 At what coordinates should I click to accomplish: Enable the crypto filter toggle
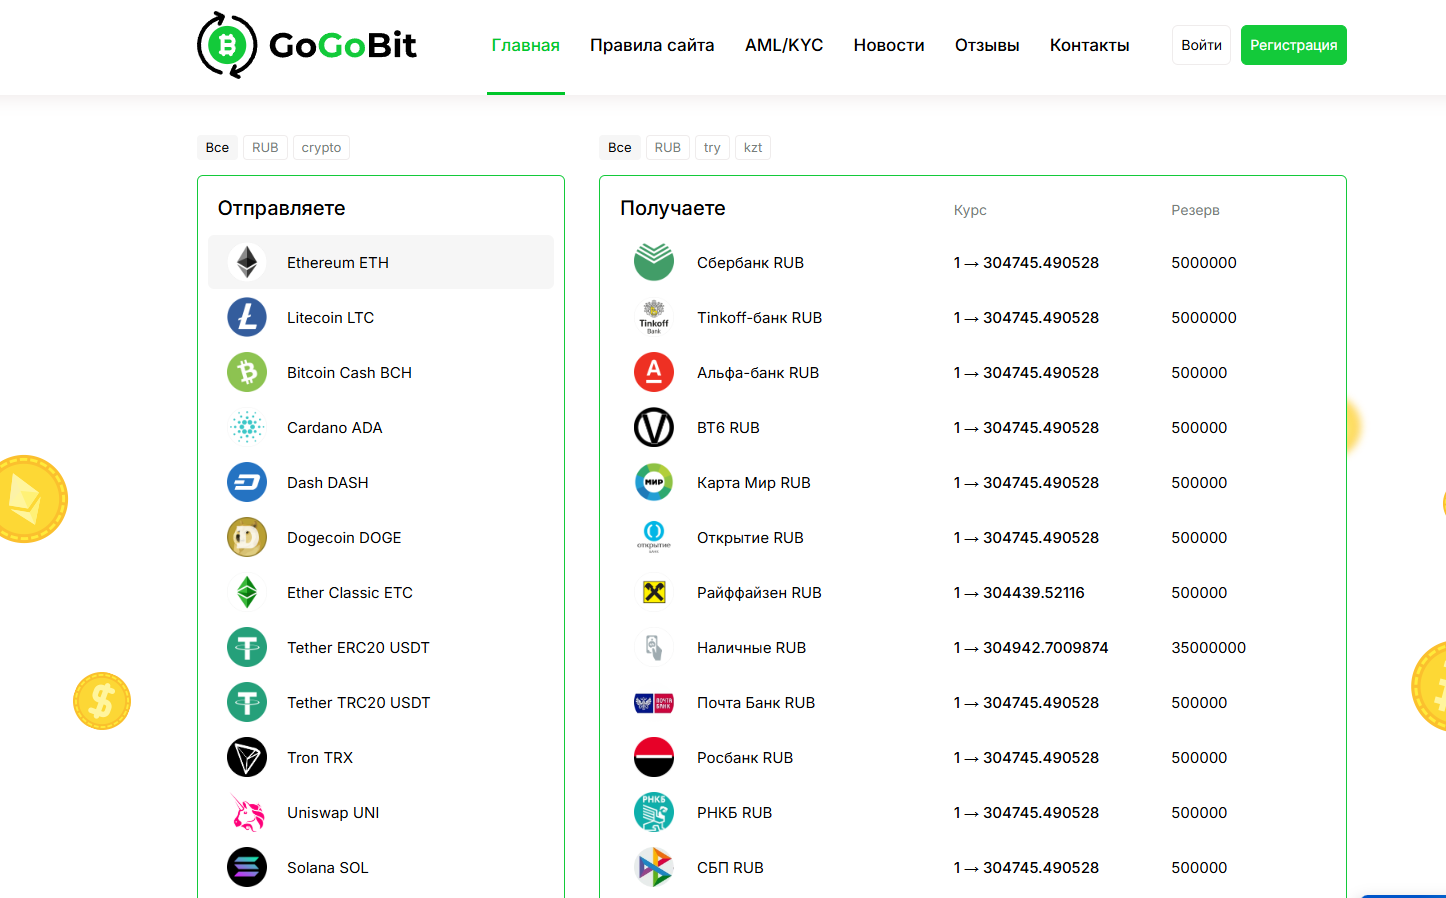click(x=321, y=147)
